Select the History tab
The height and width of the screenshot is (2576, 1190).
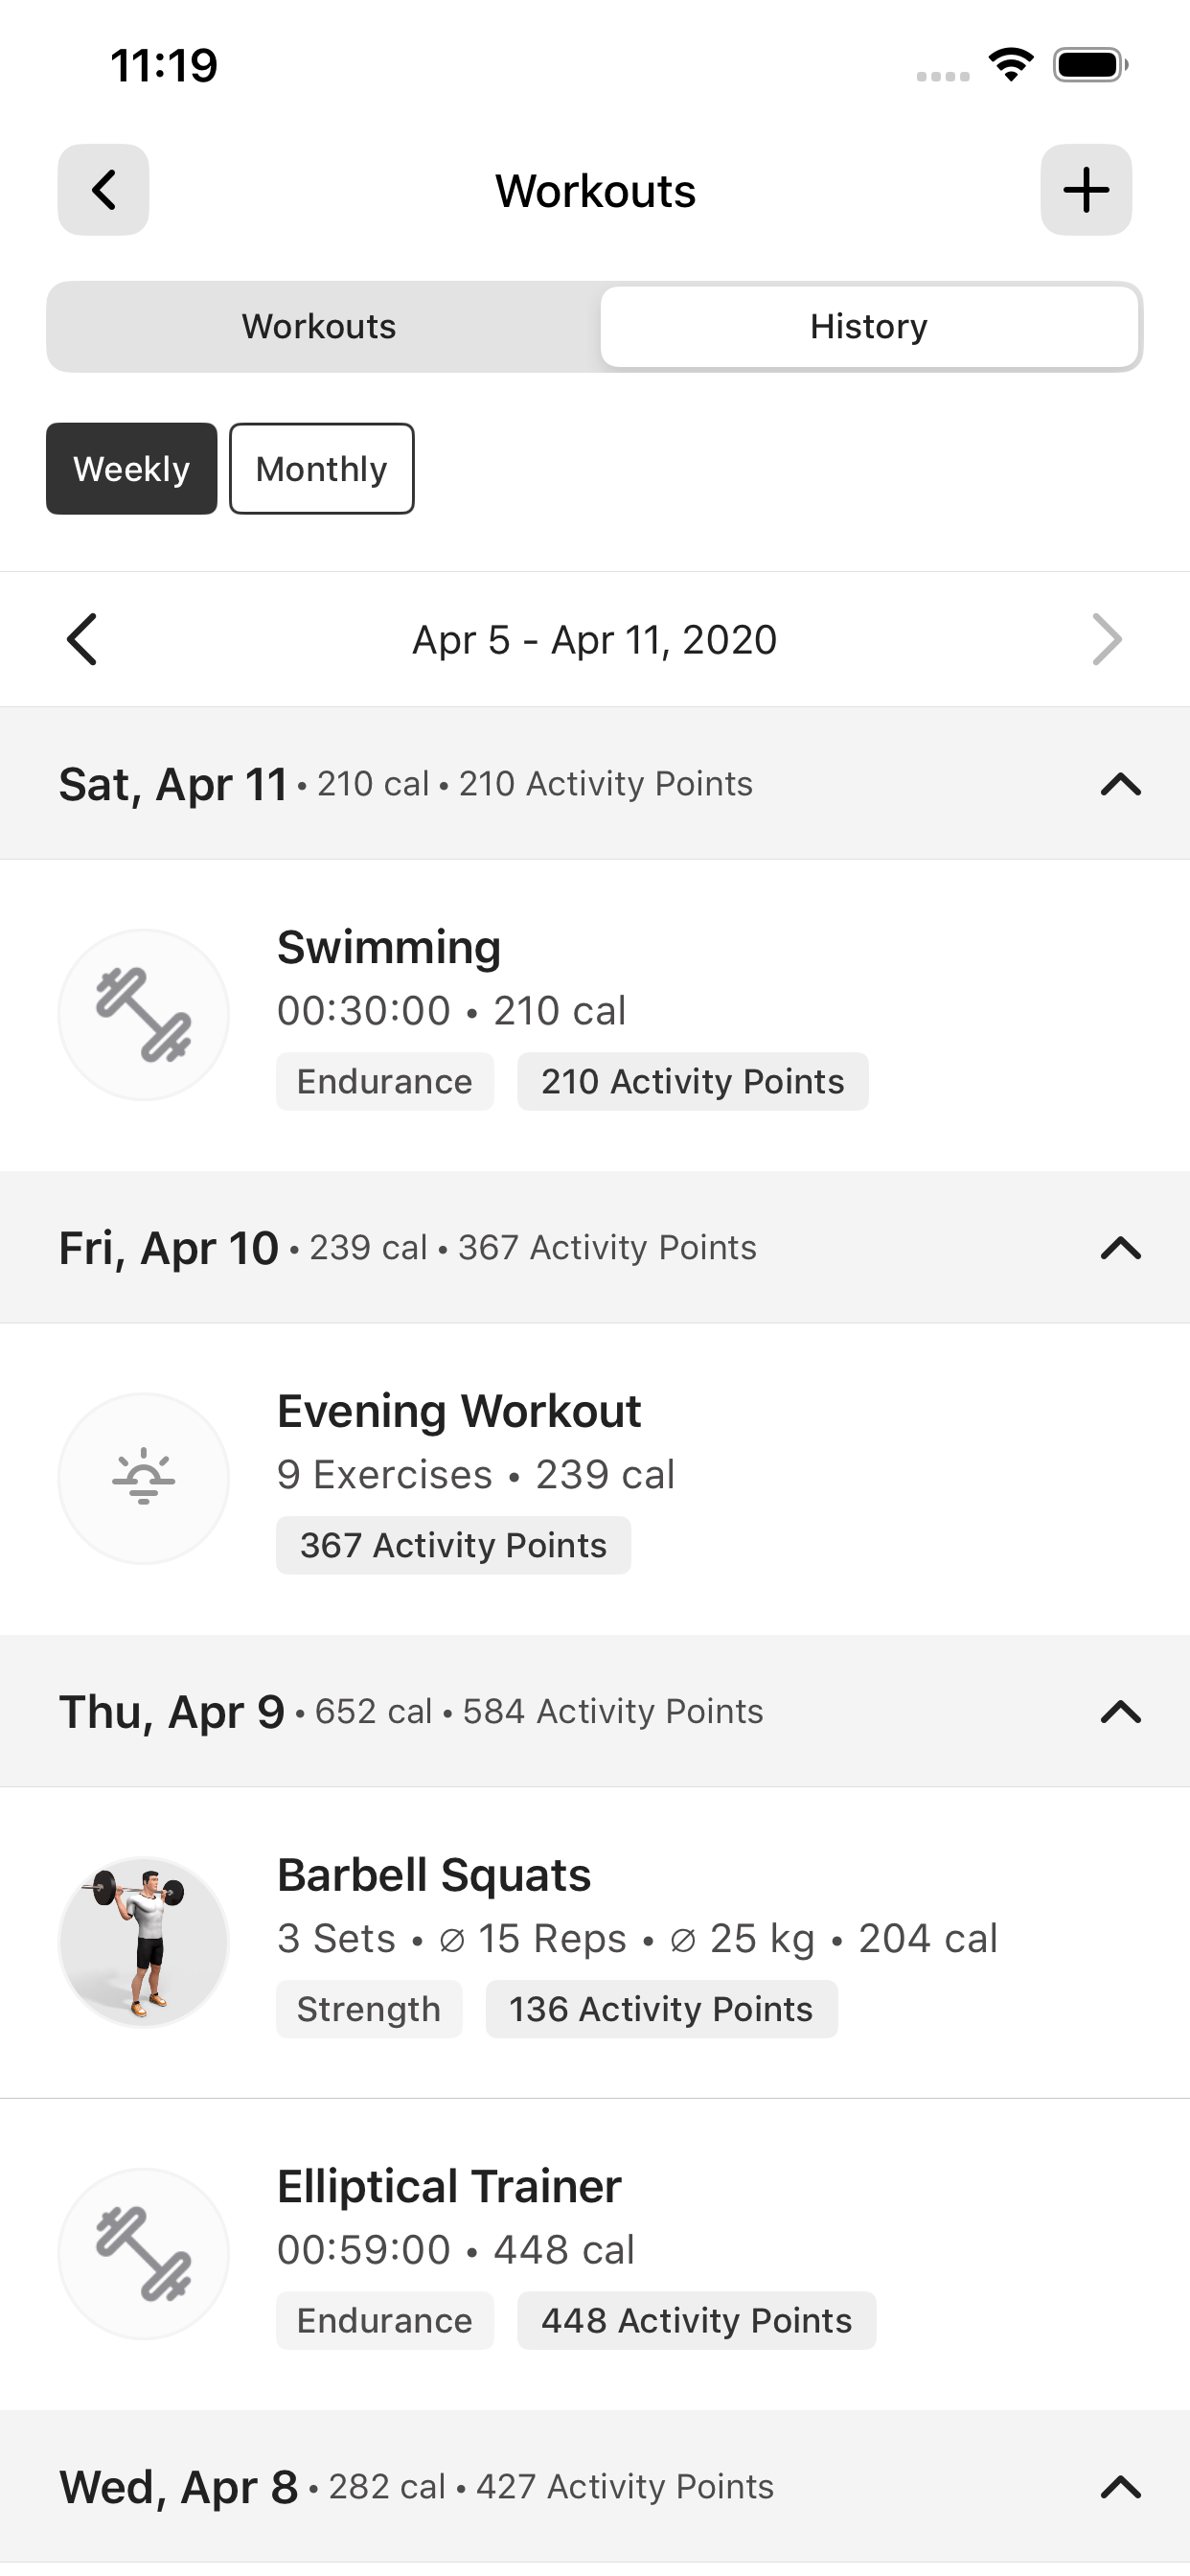(x=869, y=327)
